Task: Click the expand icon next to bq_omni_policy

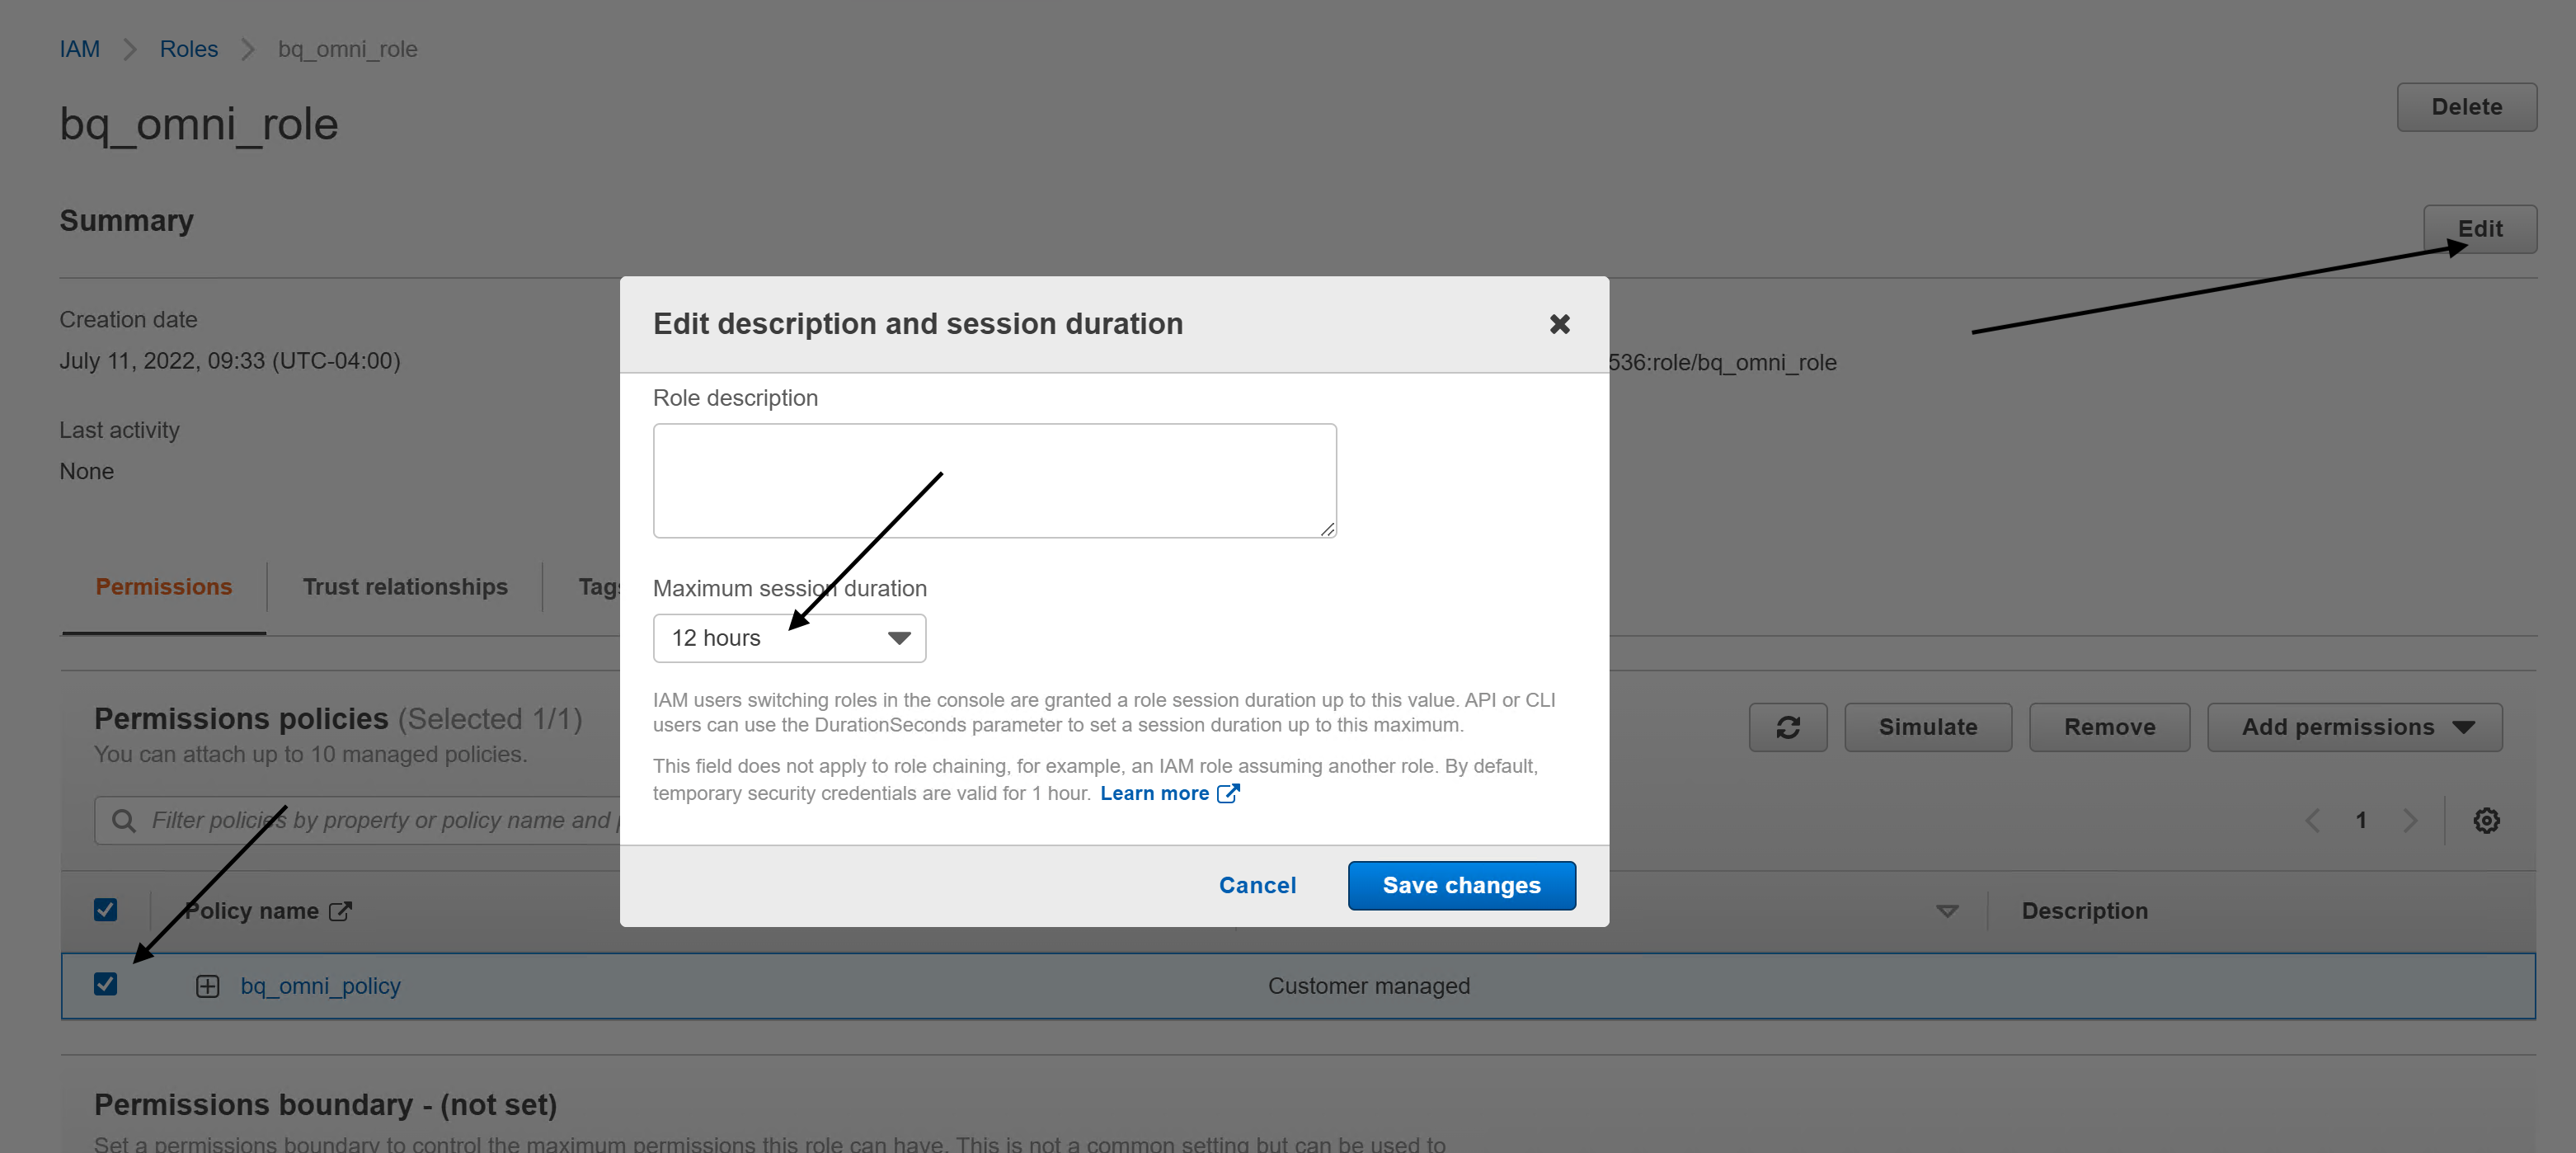Action: click(205, 986)
